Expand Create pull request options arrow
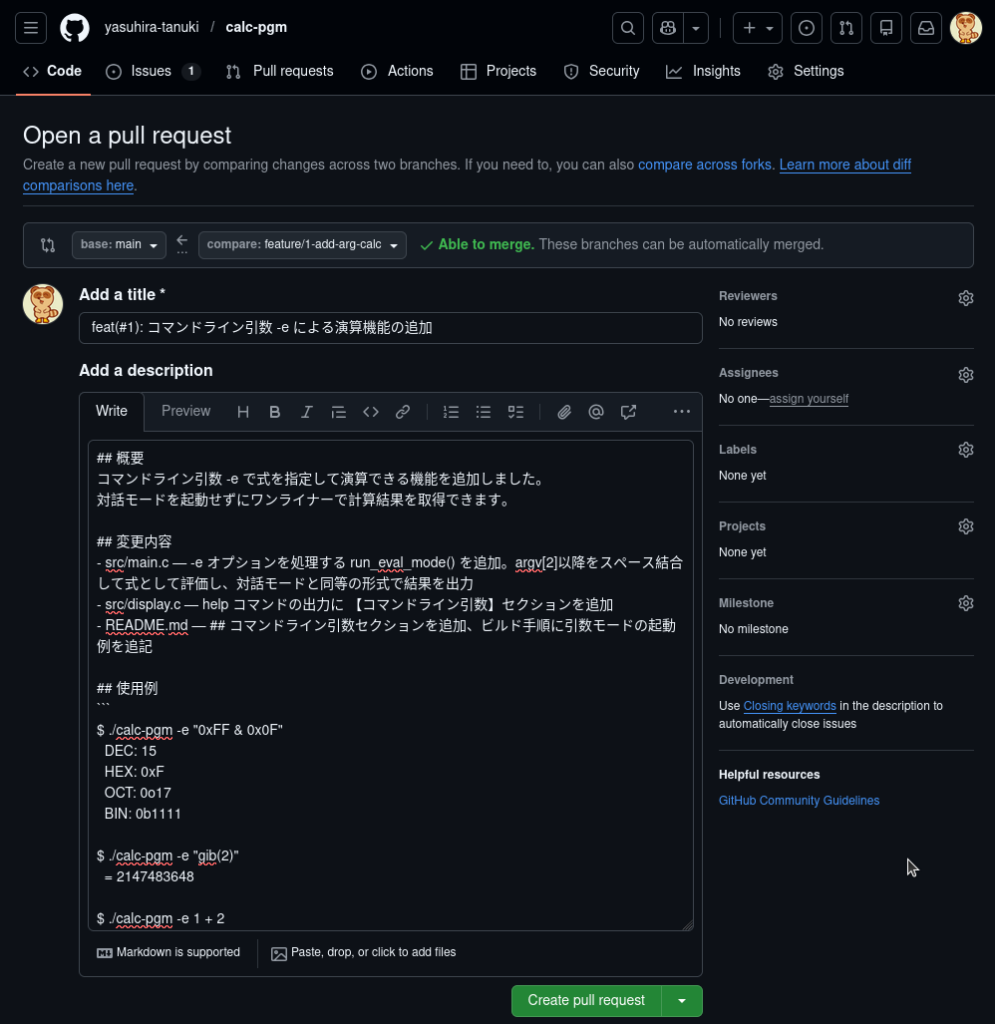Screen dimensions: 995x1024 (x=682, y=1001)
